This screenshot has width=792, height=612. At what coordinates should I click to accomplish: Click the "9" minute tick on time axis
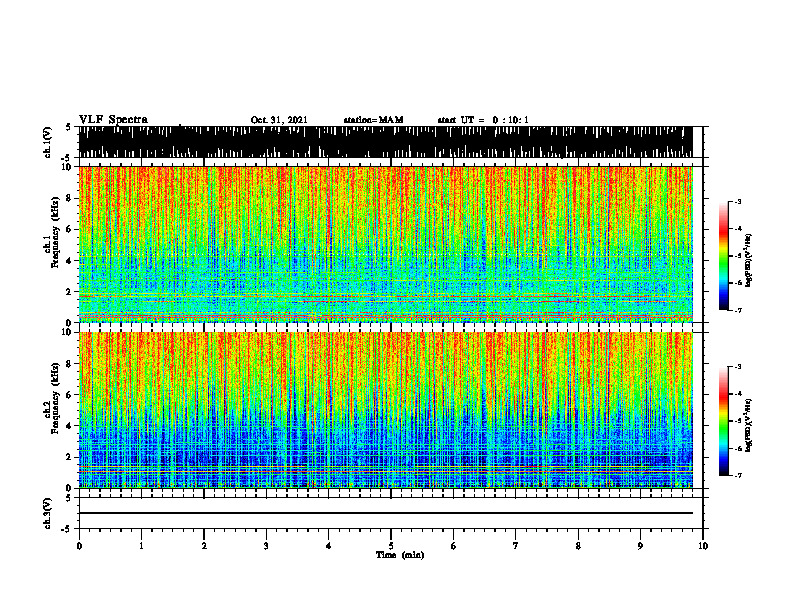(x=640, y=546)
